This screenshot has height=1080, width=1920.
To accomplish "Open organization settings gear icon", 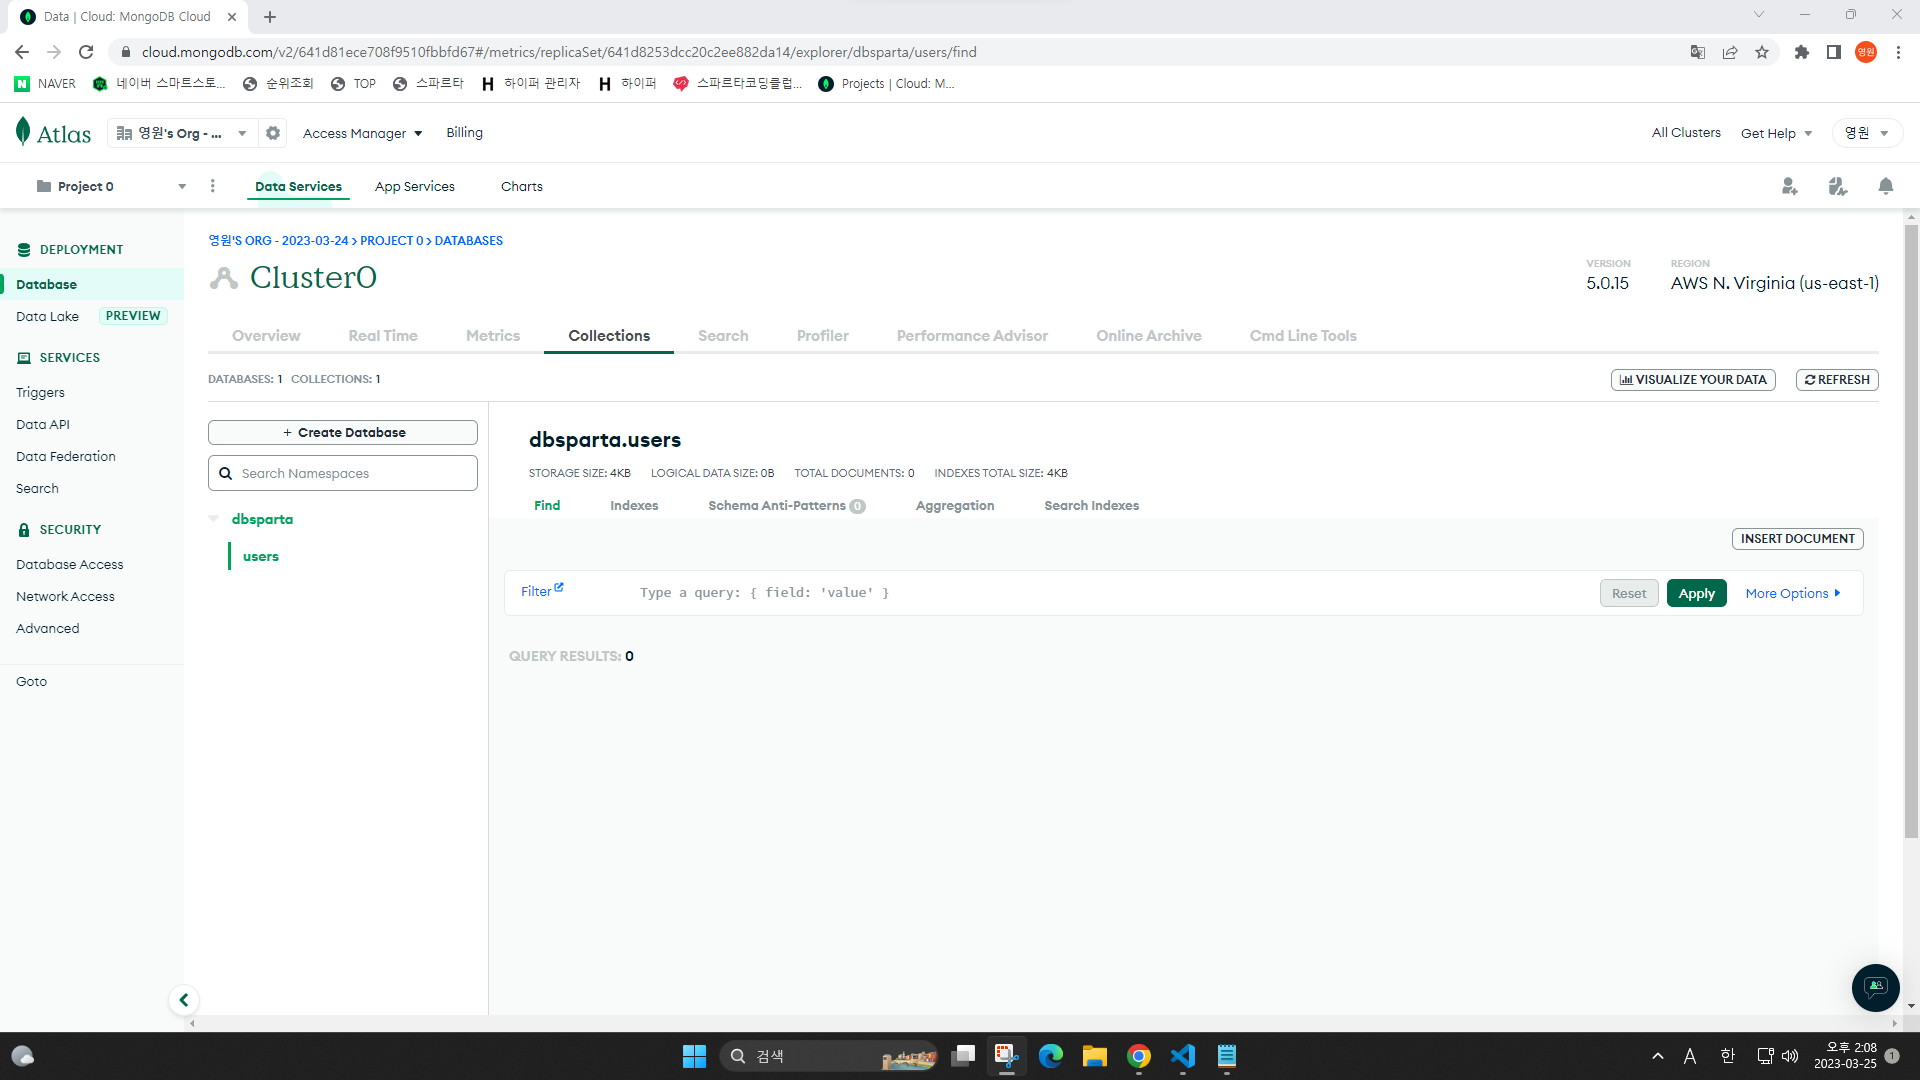I will 273,133.
